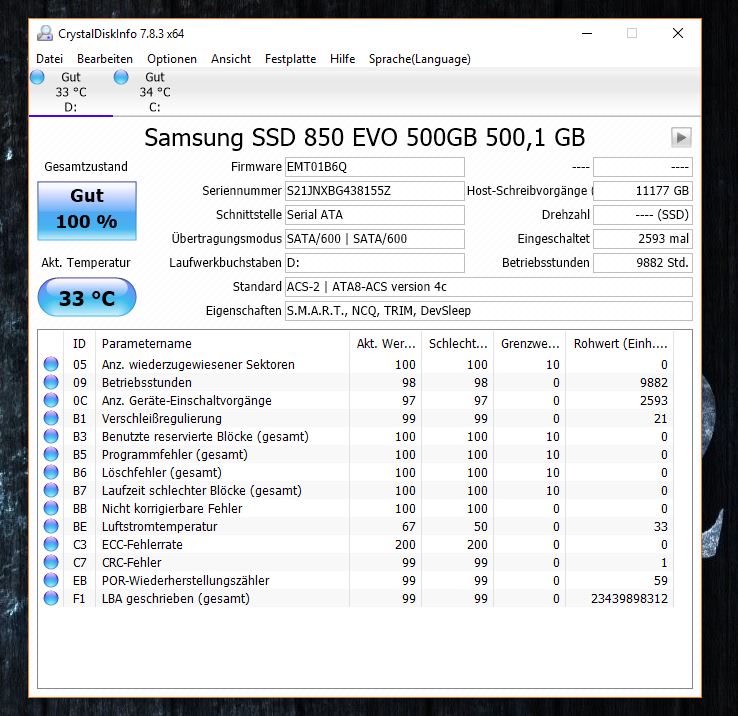The image size is (738, 716).
Task: Open the Ansicht menu
Action: [231, 59]
